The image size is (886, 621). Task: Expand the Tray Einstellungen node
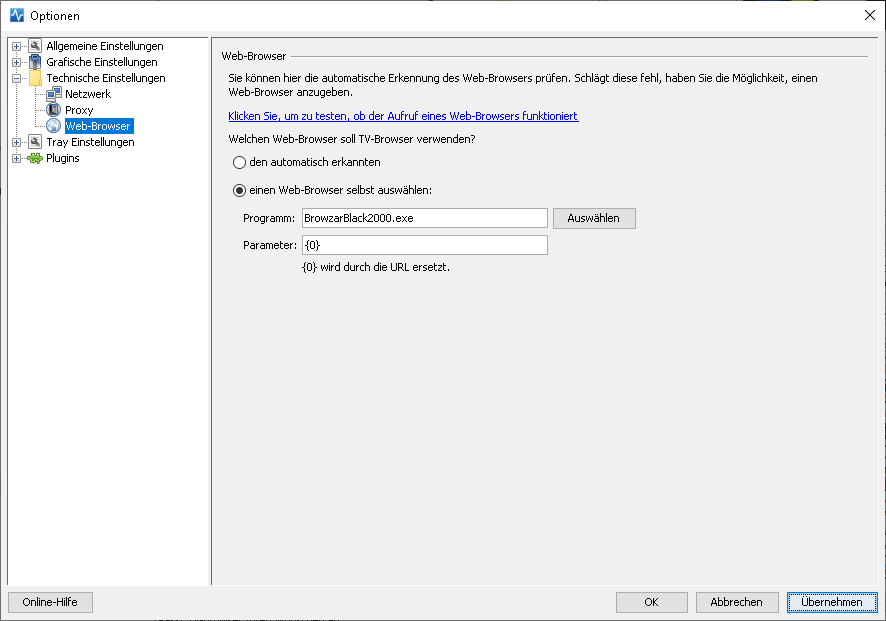16,142
